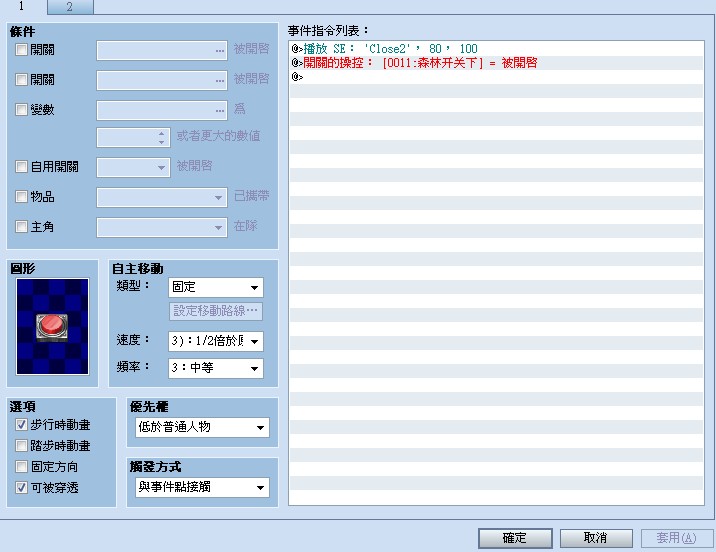Open the 變數 variable selector field

(162, 110)
